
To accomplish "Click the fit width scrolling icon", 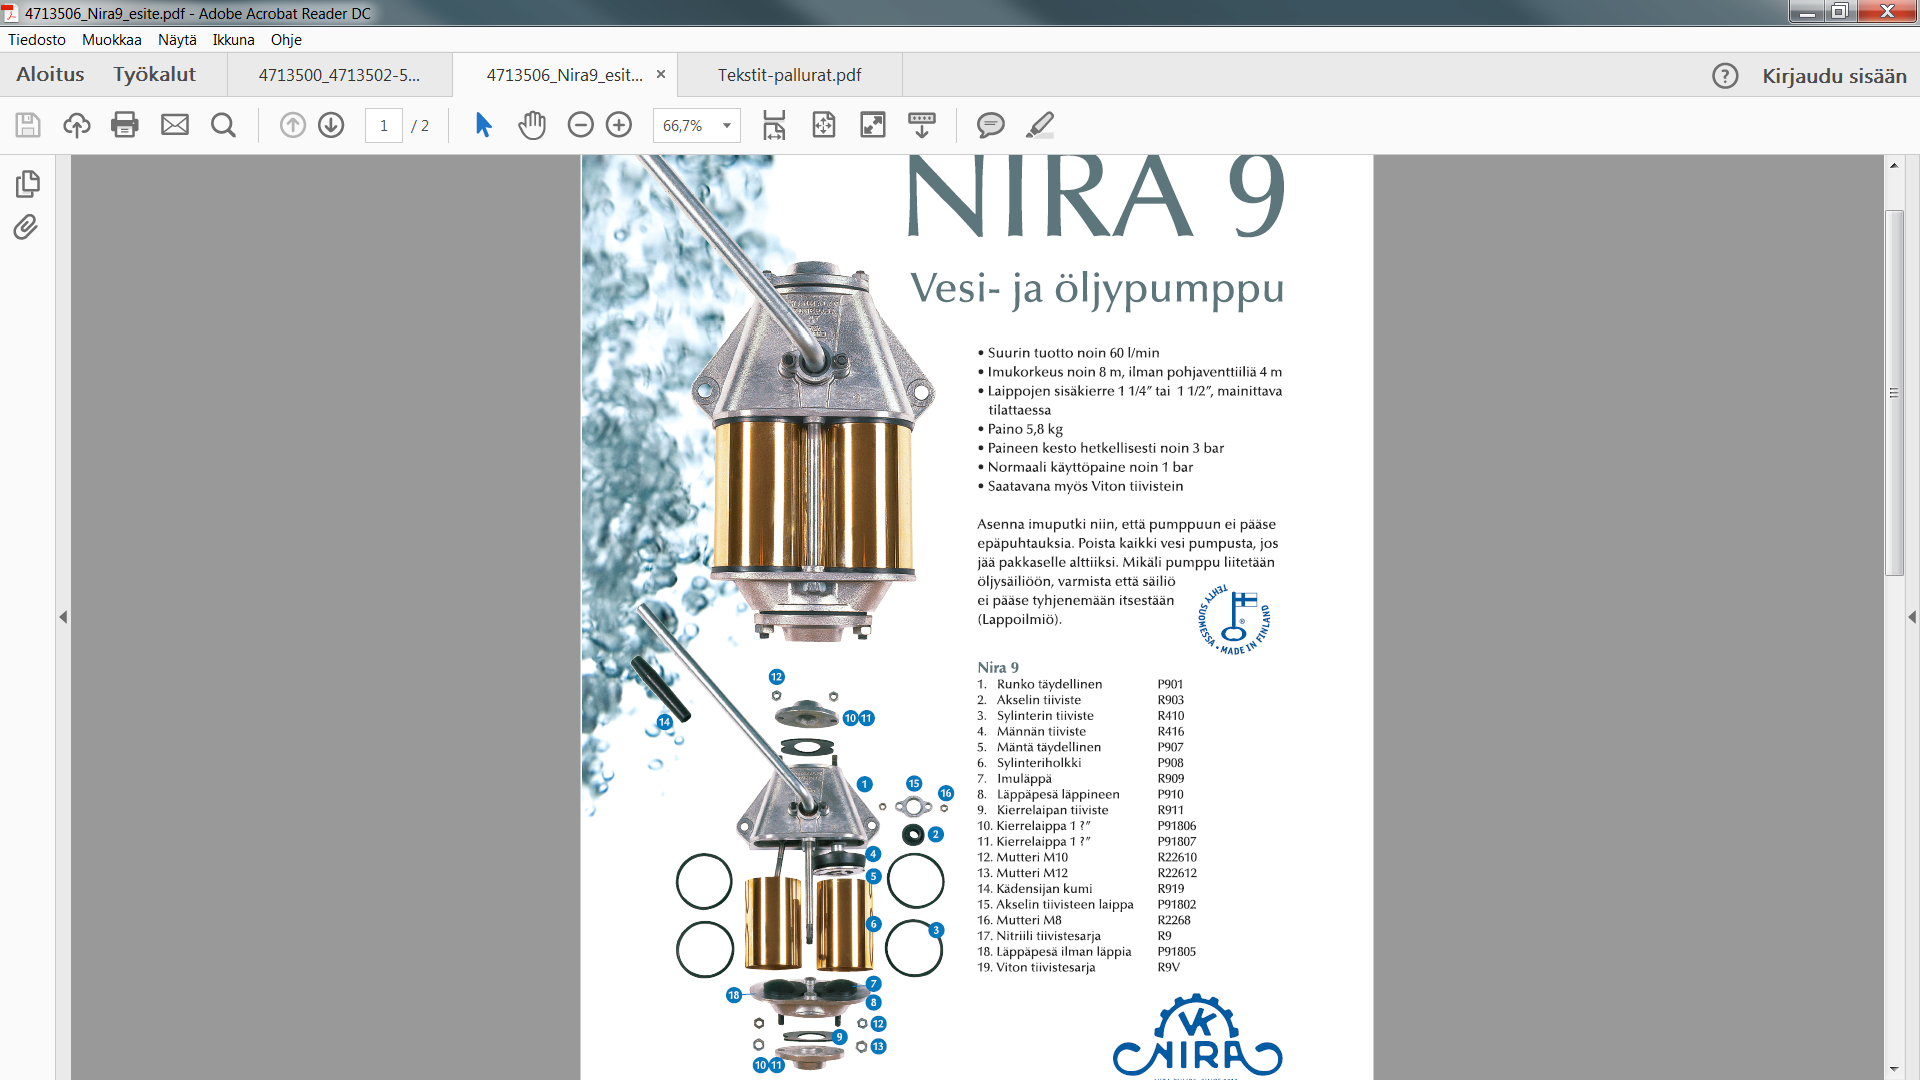I will coord(774,125).
